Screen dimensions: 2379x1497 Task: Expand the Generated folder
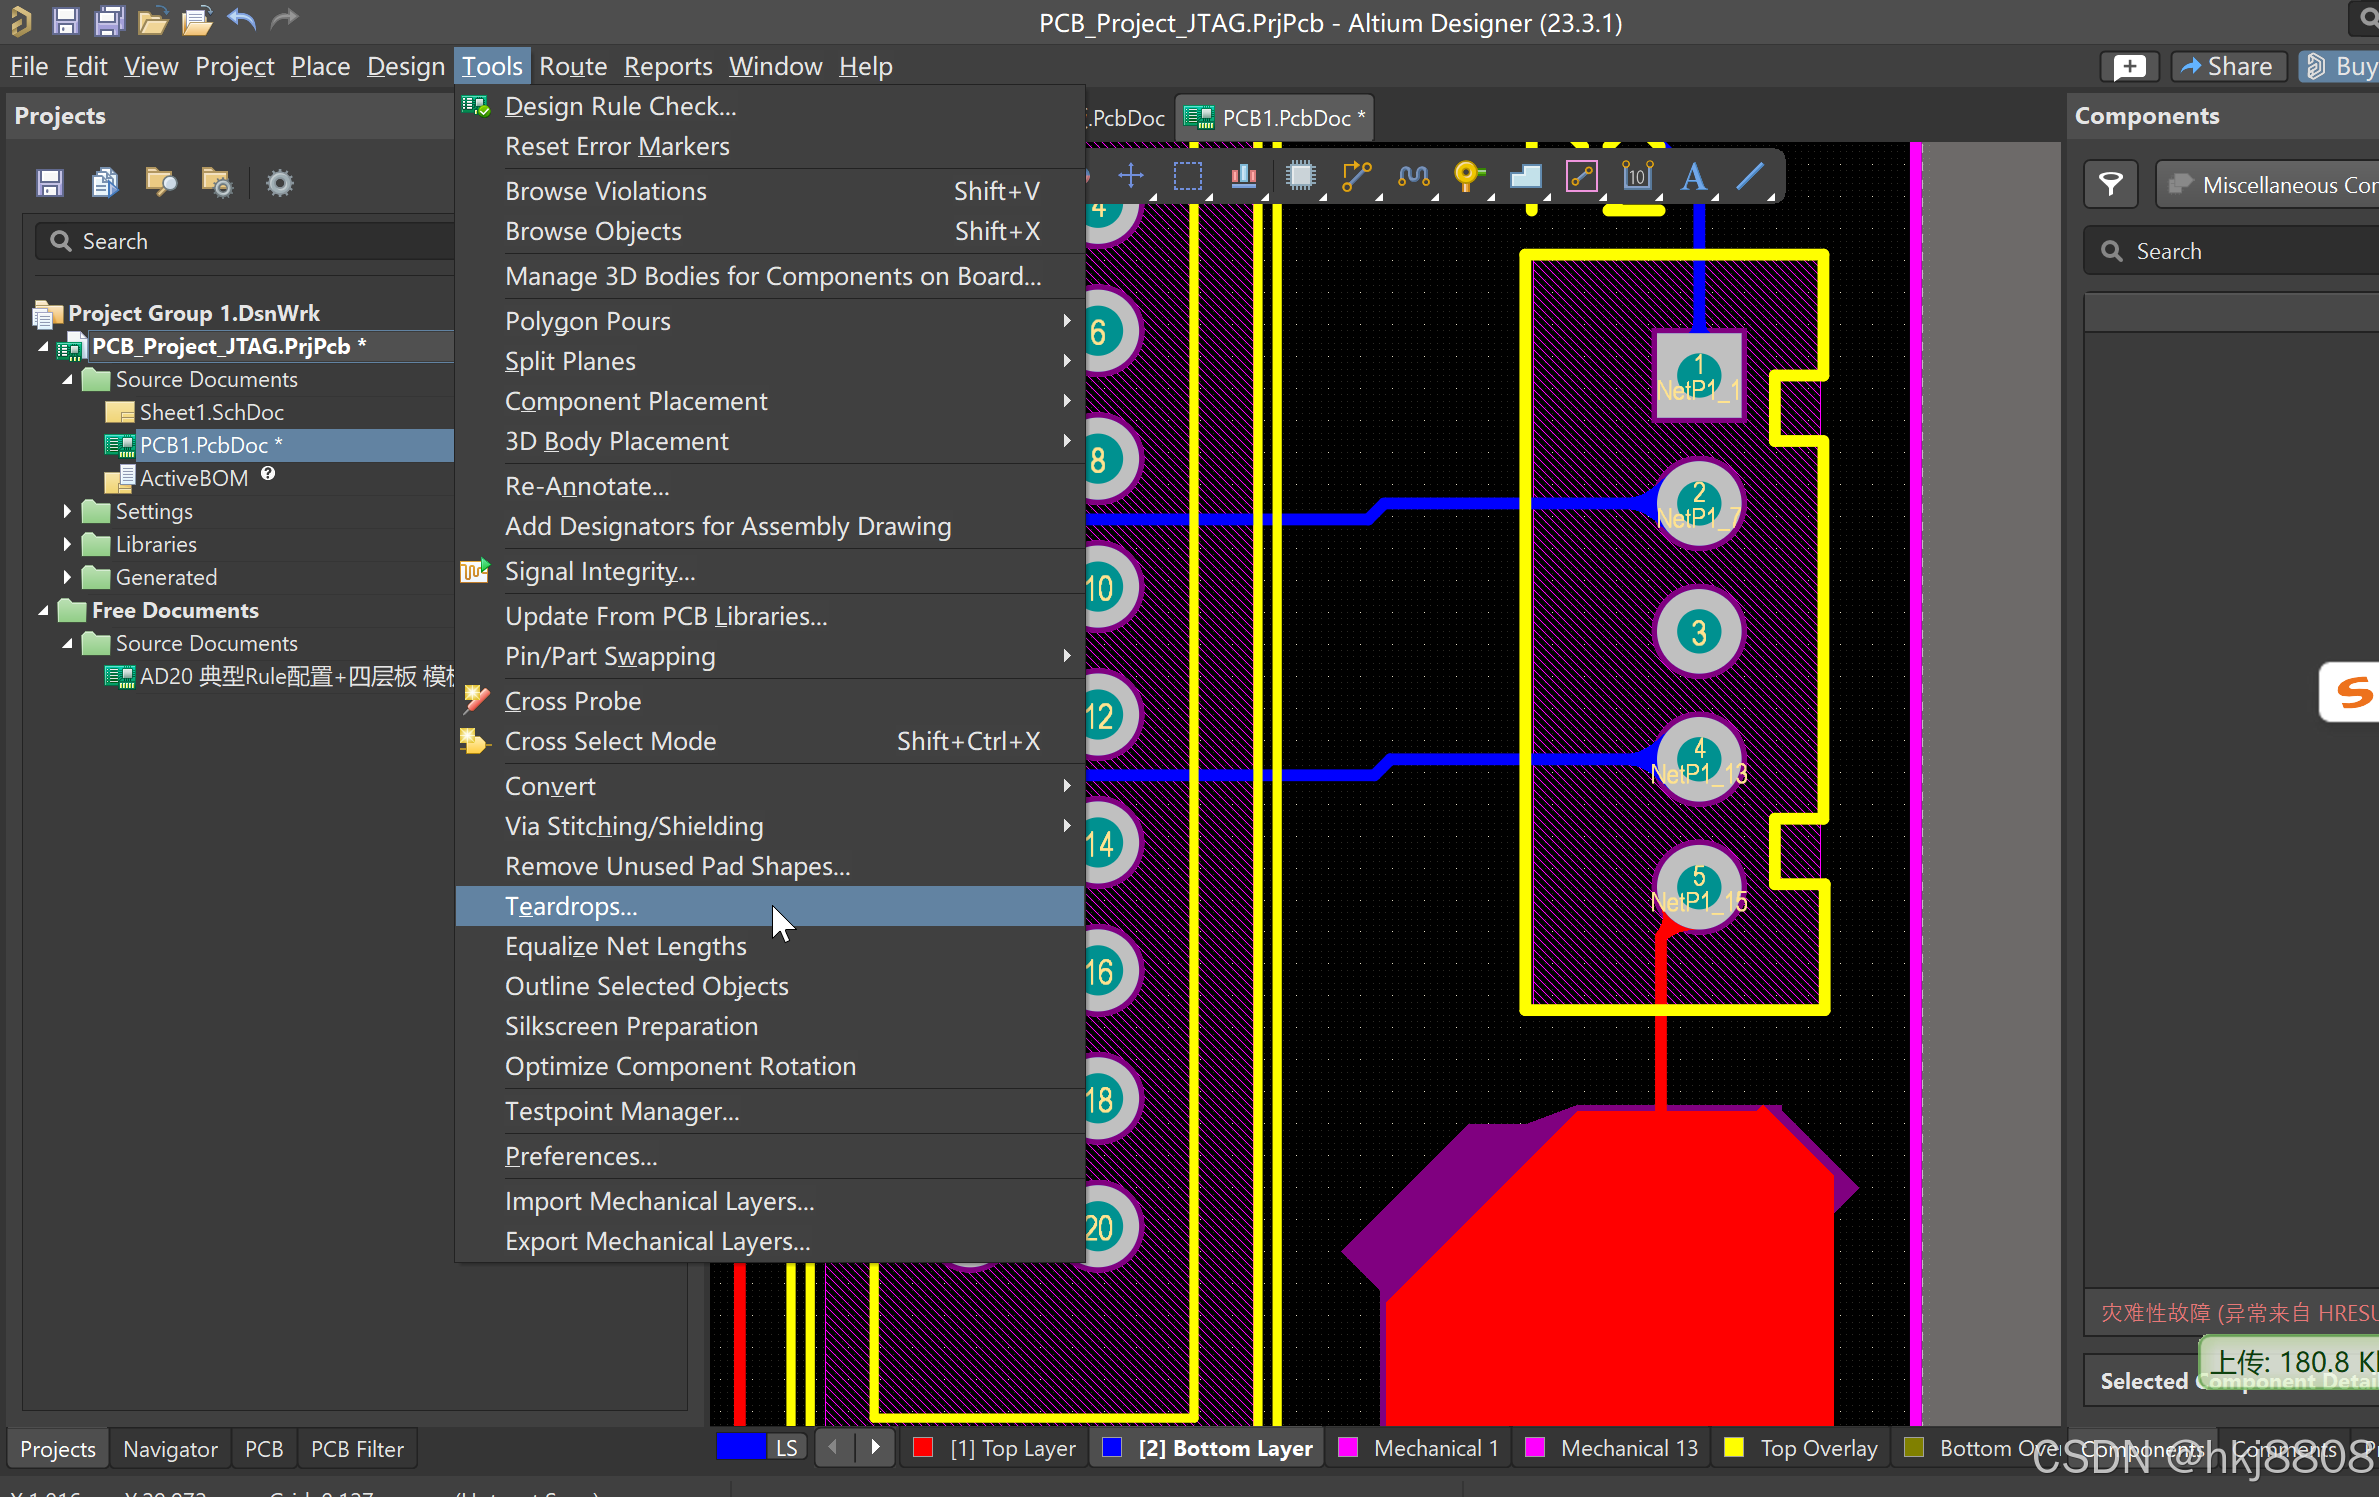(67, 578)
